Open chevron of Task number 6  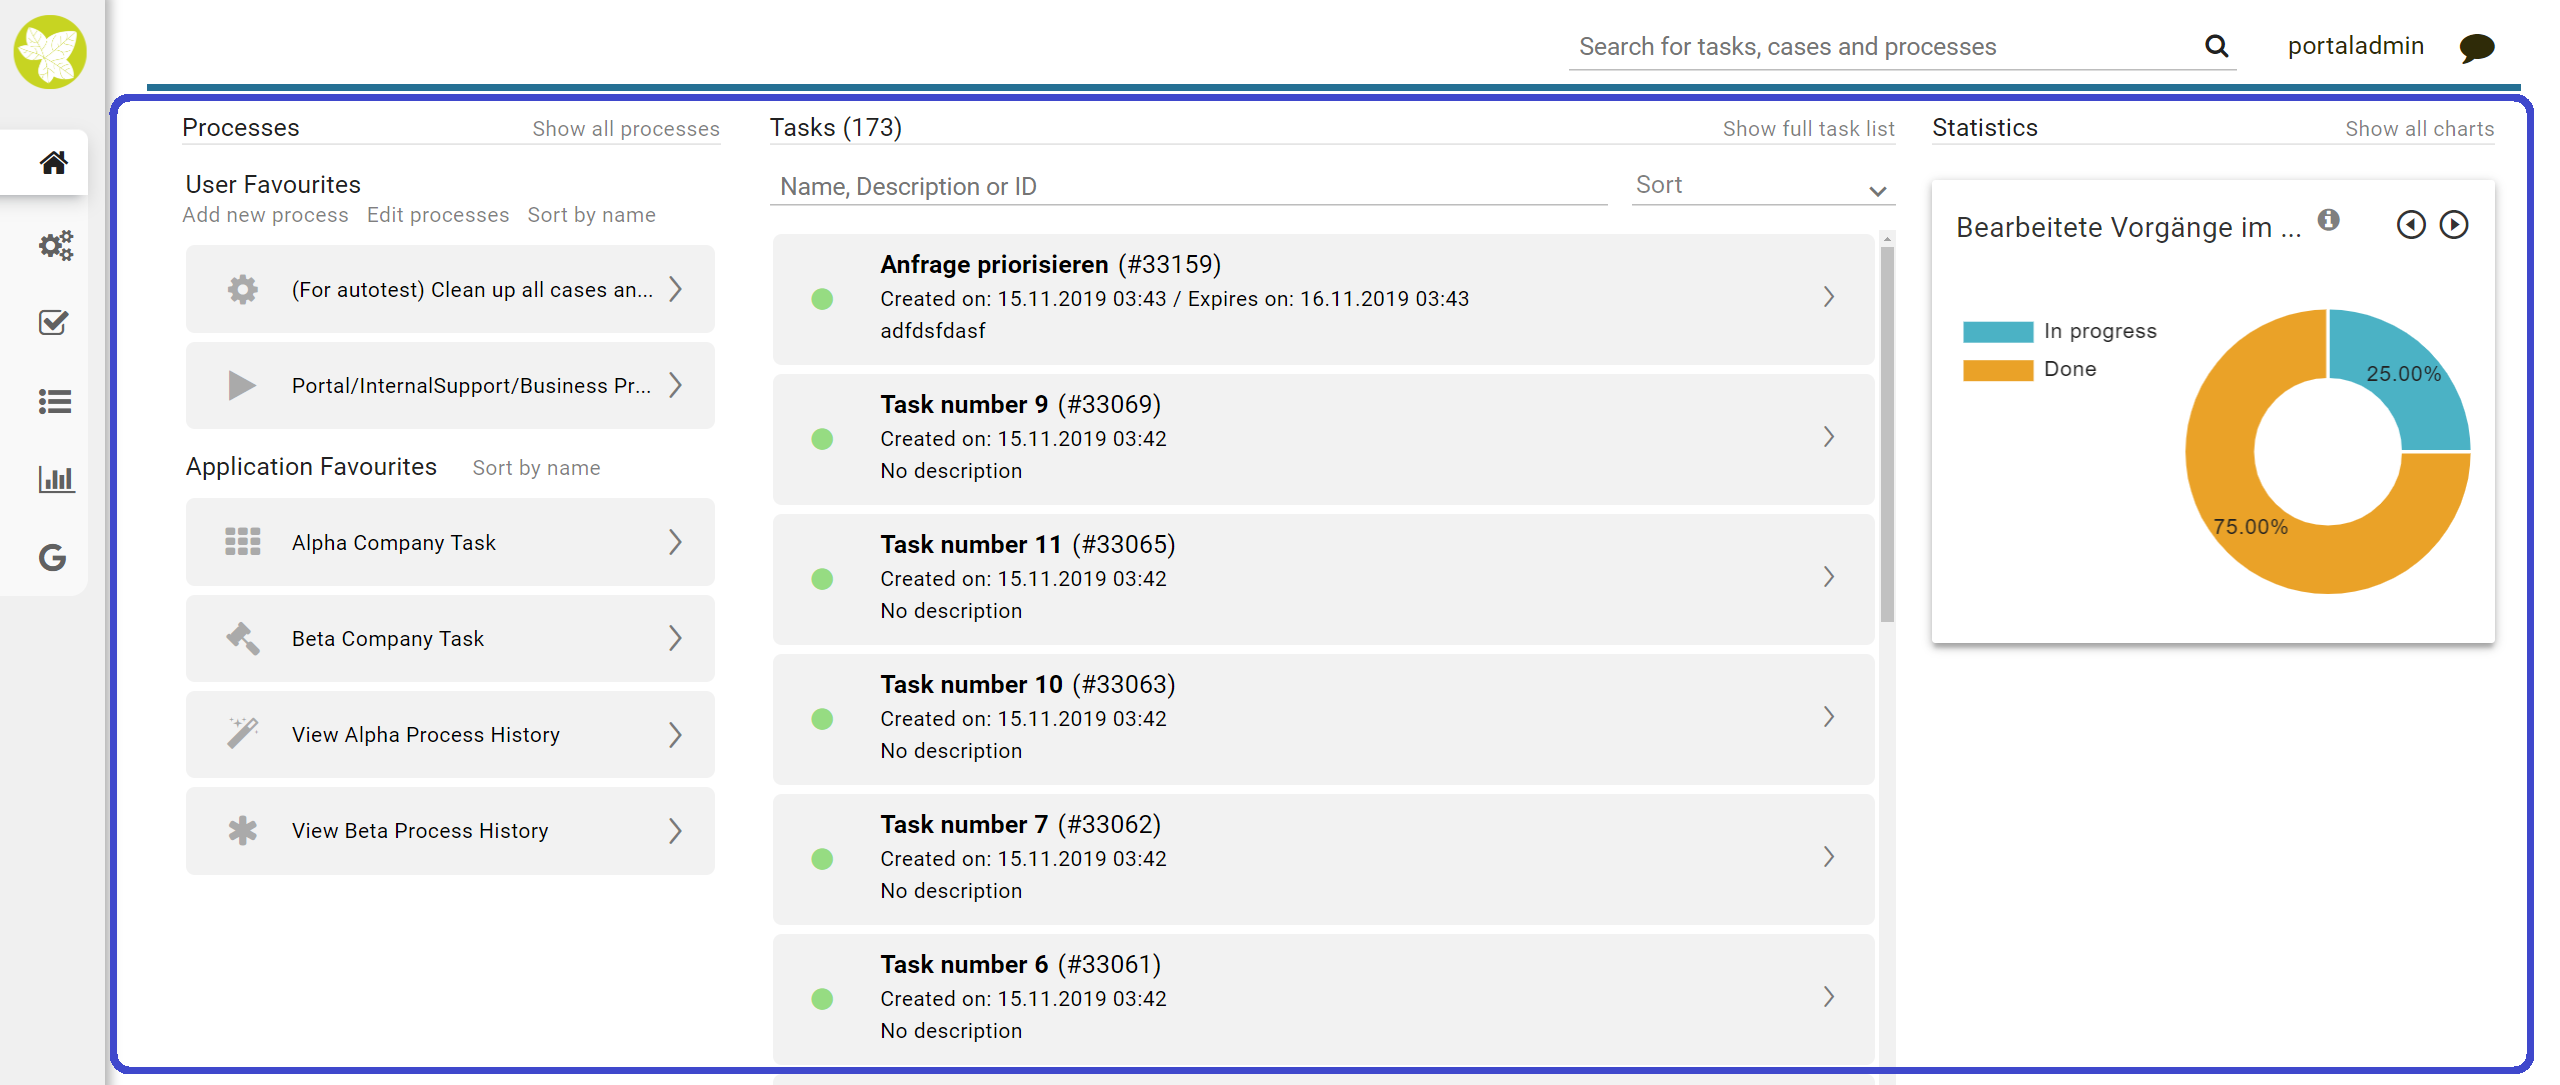1828,997
